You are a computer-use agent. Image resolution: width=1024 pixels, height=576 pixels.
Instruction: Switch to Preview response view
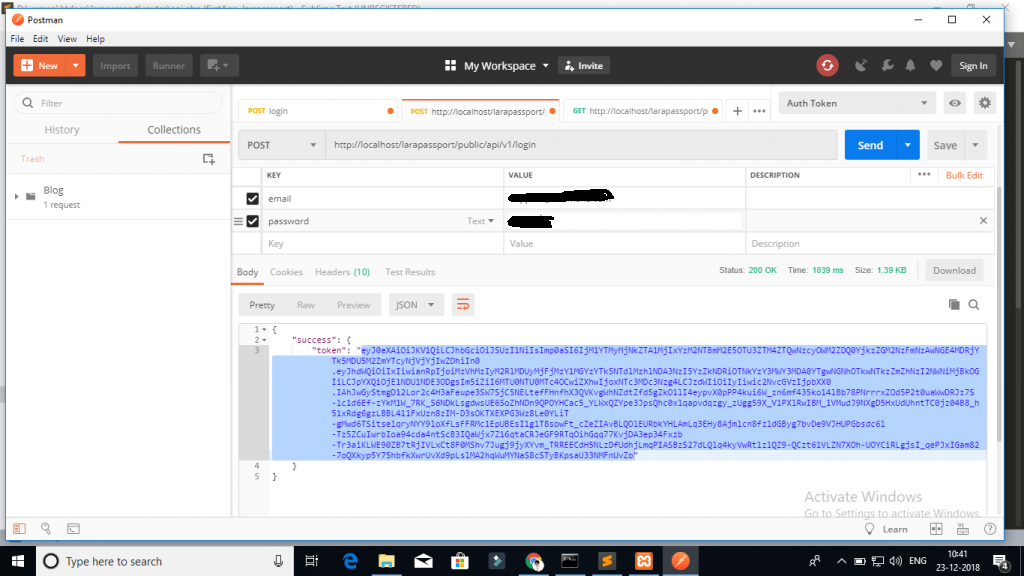[353, 305]
